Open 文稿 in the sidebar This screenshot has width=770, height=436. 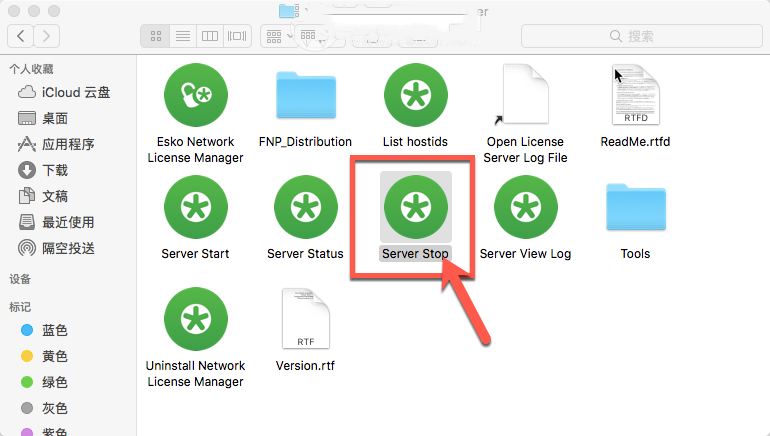point(43,196)
